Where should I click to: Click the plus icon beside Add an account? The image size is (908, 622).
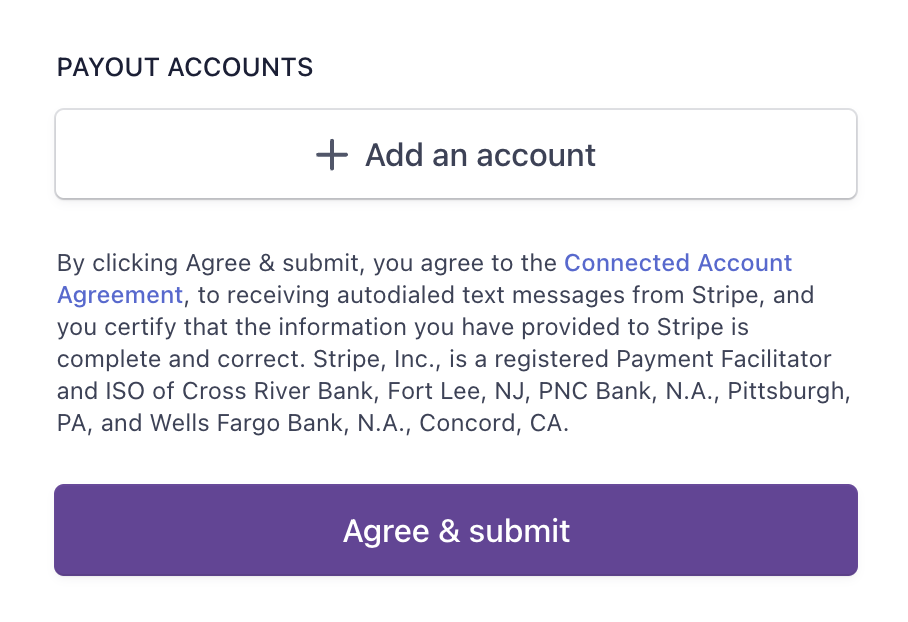(331, 155)
